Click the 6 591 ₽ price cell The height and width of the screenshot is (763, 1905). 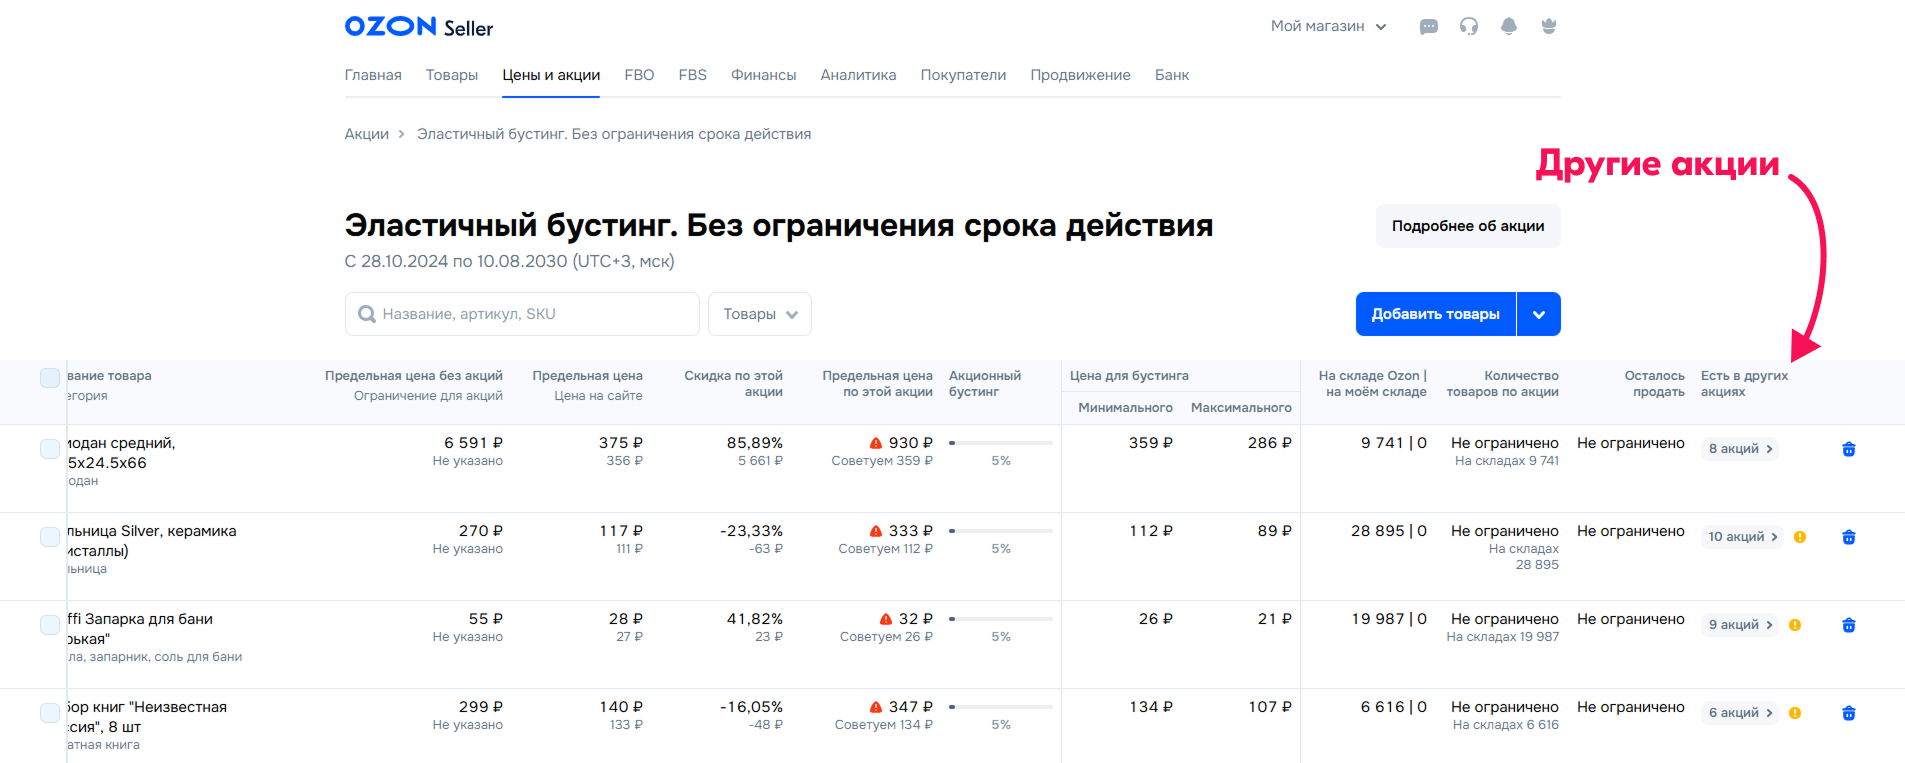(x=473, y=443)
